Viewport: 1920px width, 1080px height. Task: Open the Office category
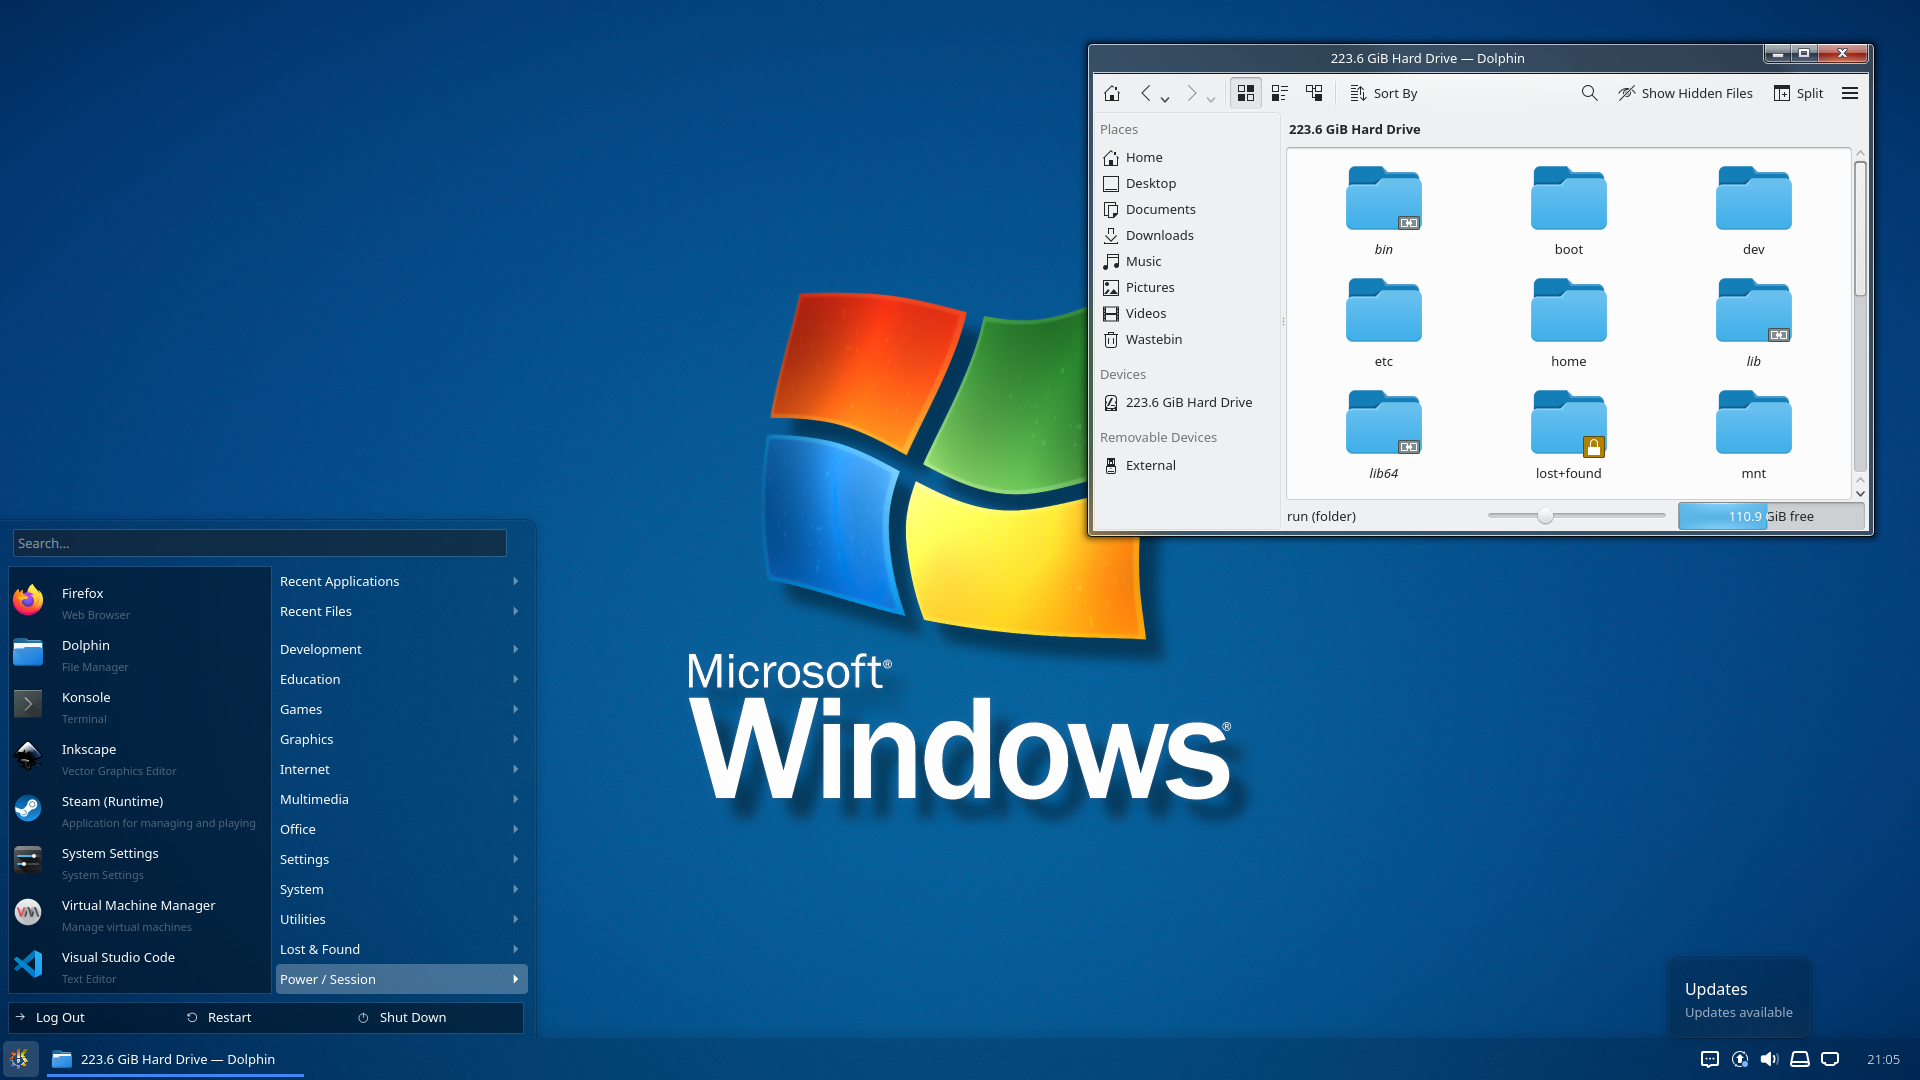pyautogui.click(x=401, y=829)
